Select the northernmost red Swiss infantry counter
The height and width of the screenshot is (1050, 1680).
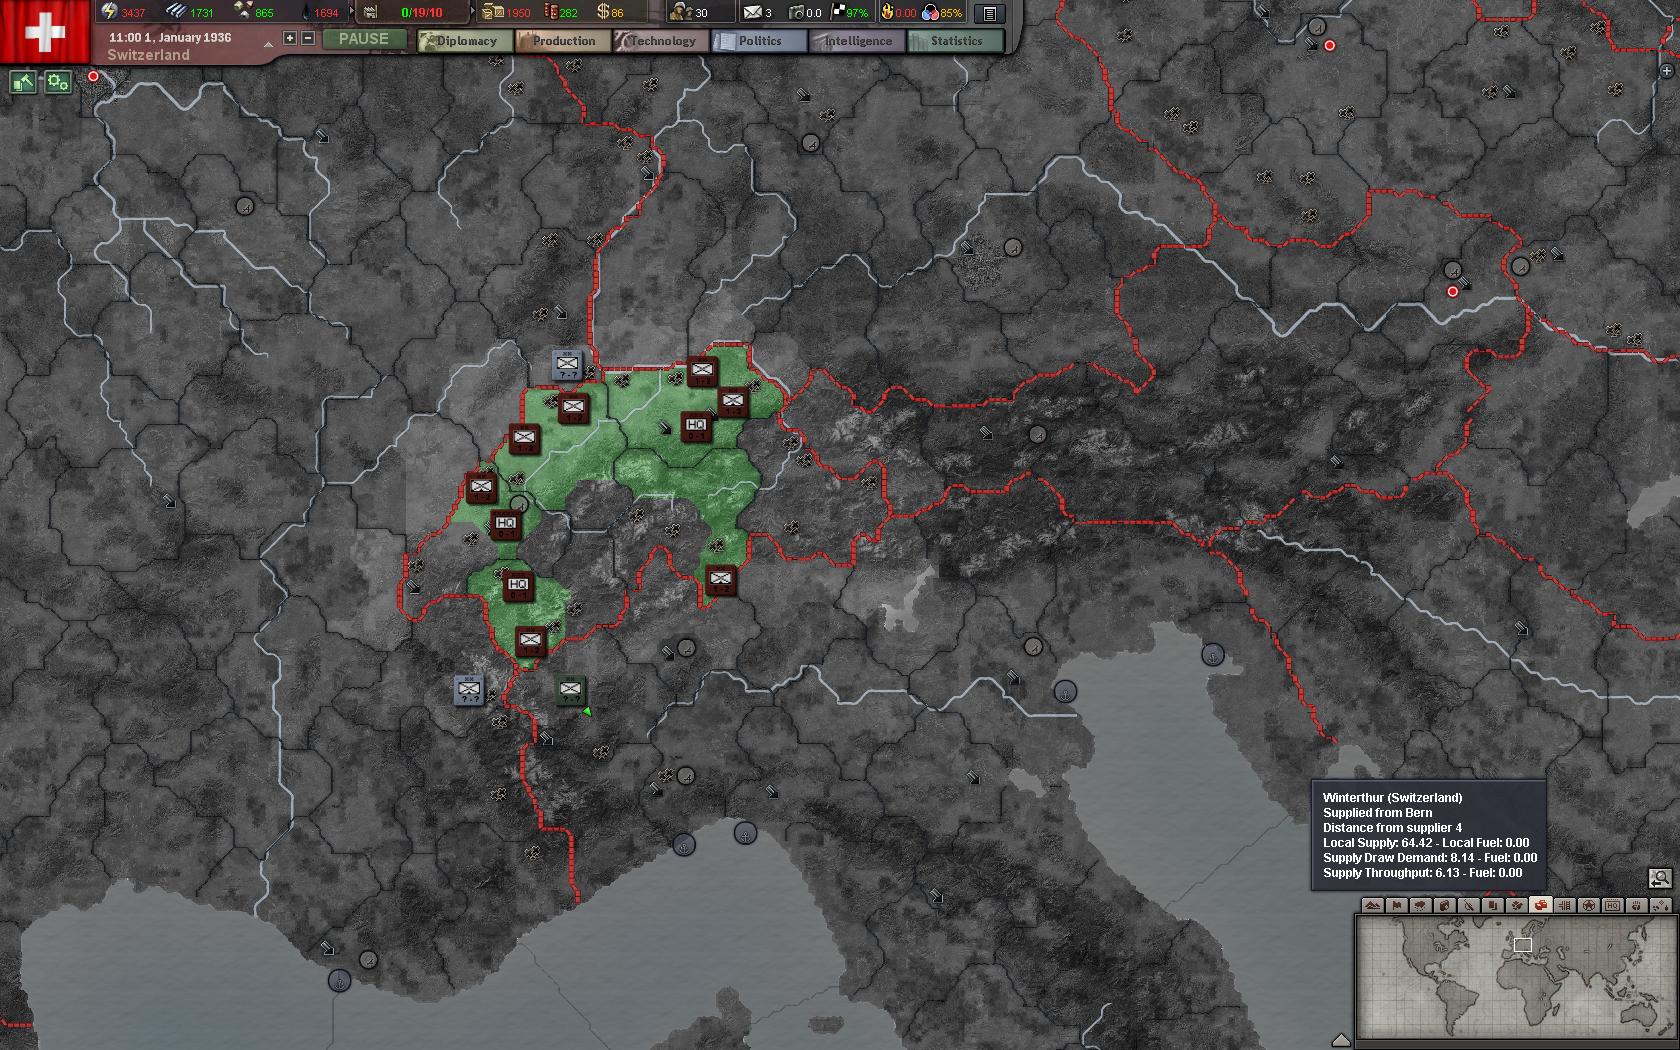[703, 371]
